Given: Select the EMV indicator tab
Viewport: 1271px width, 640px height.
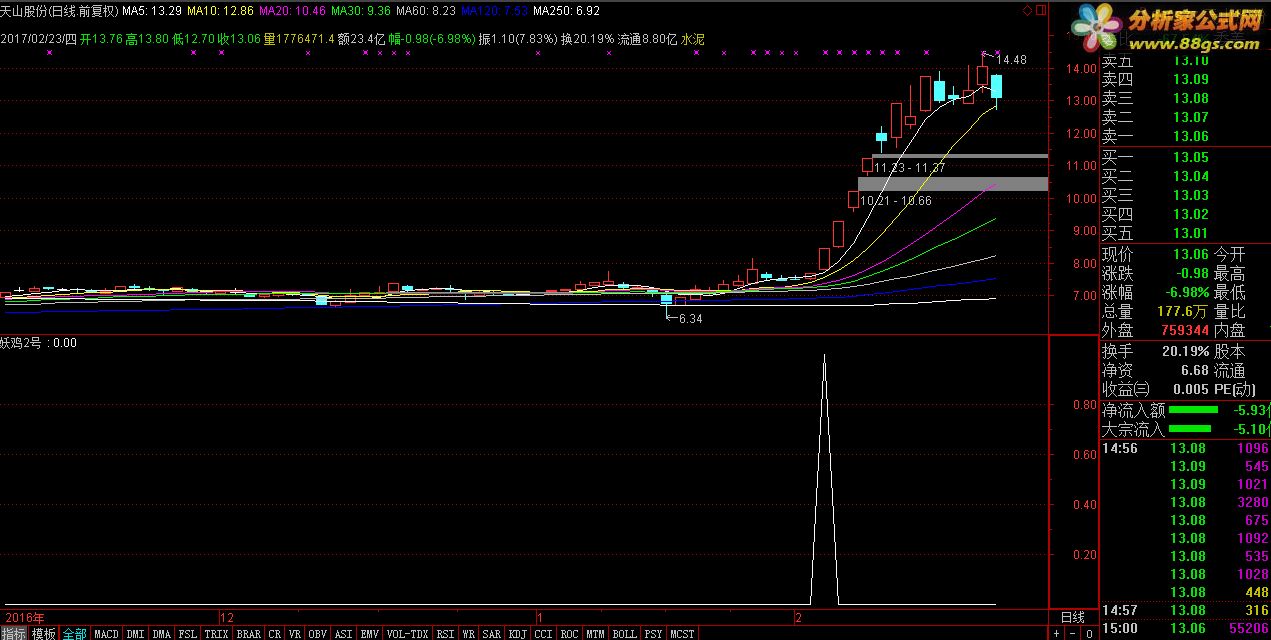Looking at the screenshot, I should point(370,634).
